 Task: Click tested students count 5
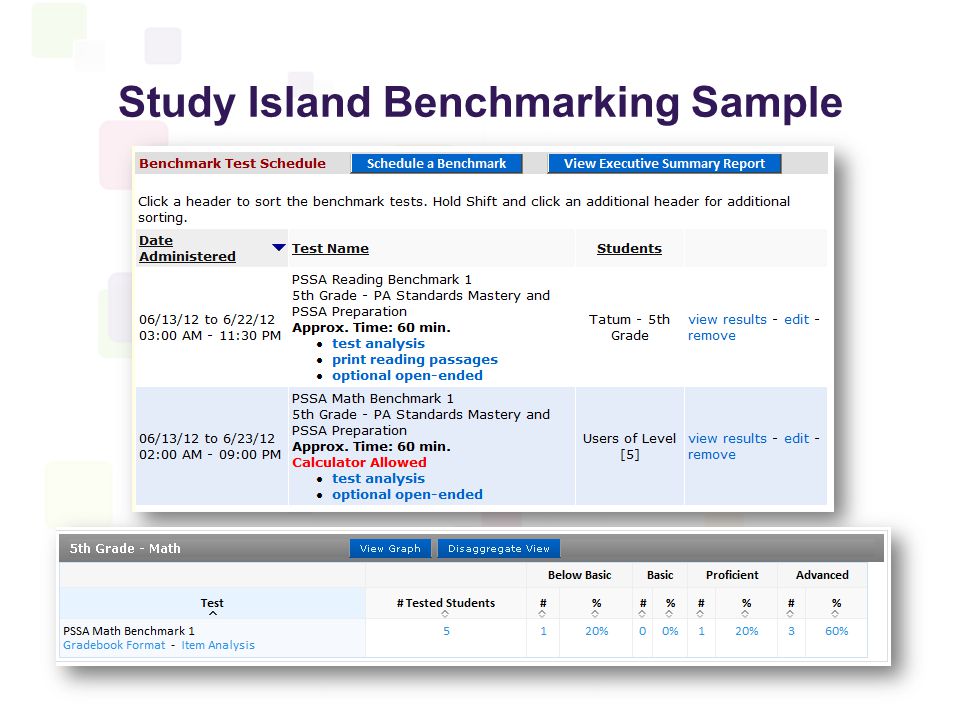click(446, 631)
